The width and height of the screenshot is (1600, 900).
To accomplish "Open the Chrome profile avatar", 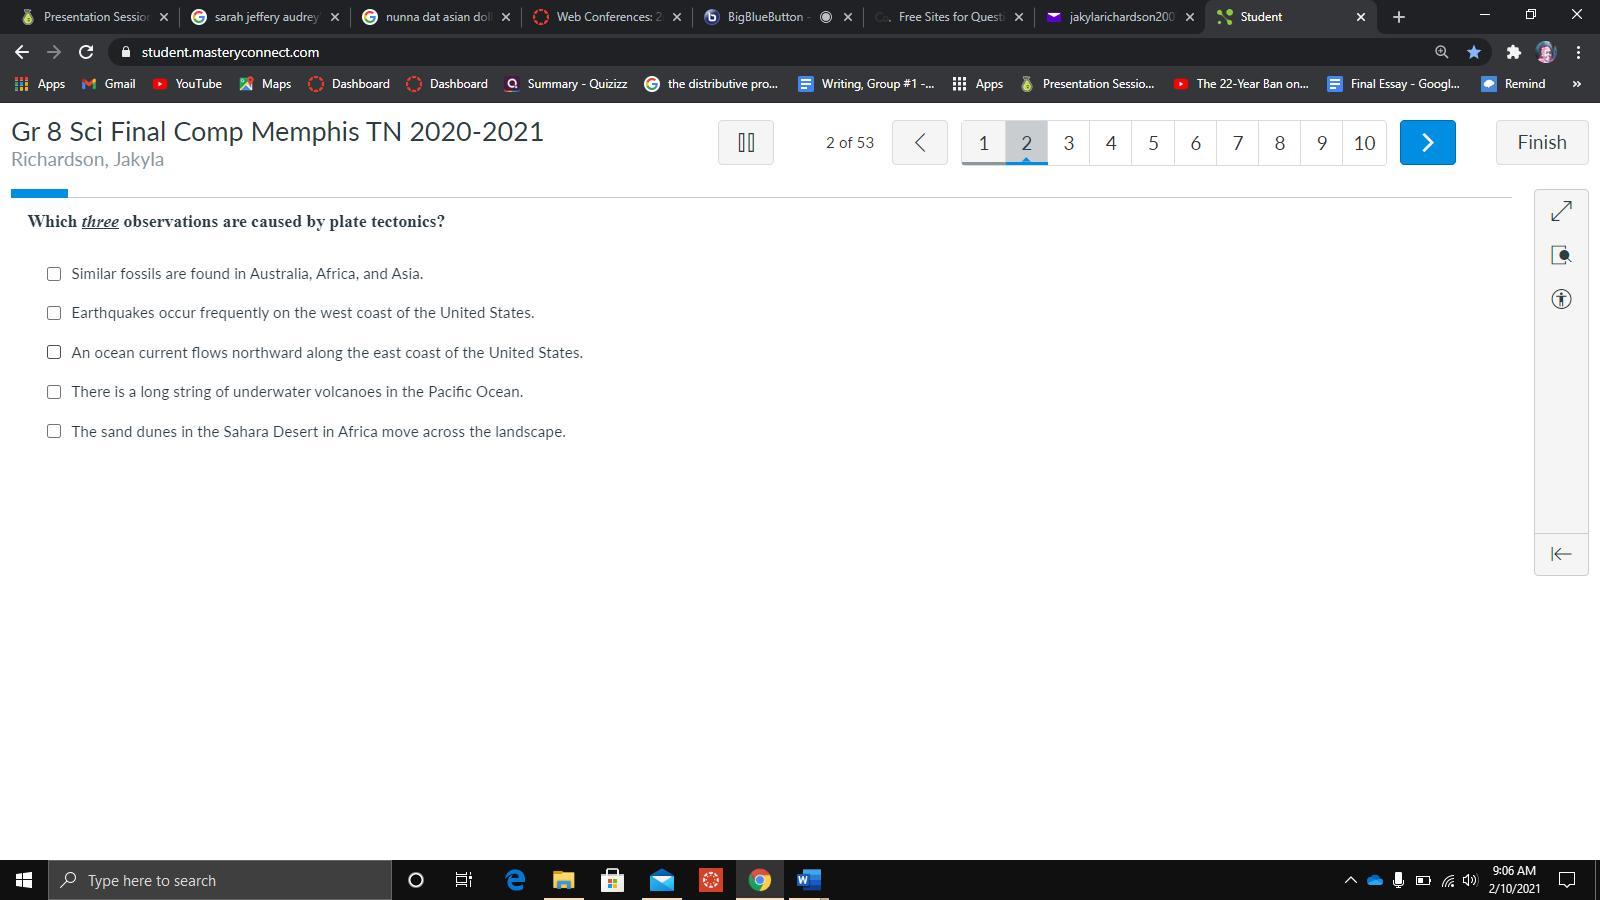I will click(1546, 52).
